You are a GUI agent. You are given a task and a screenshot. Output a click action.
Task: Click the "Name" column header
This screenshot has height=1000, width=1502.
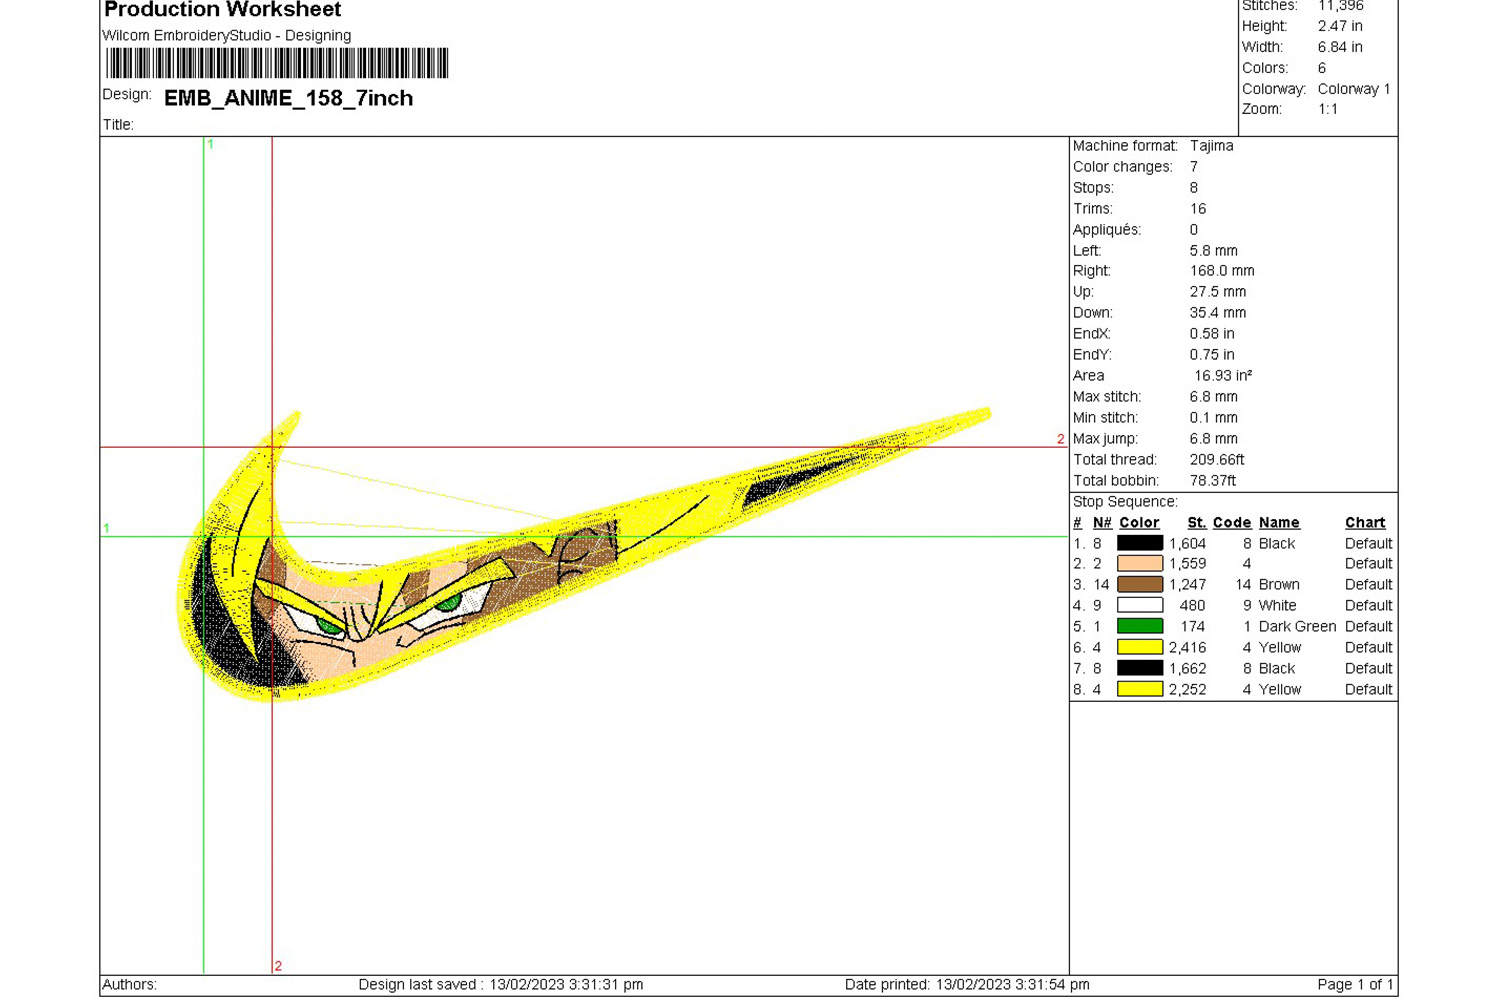tap(1279, 523)
